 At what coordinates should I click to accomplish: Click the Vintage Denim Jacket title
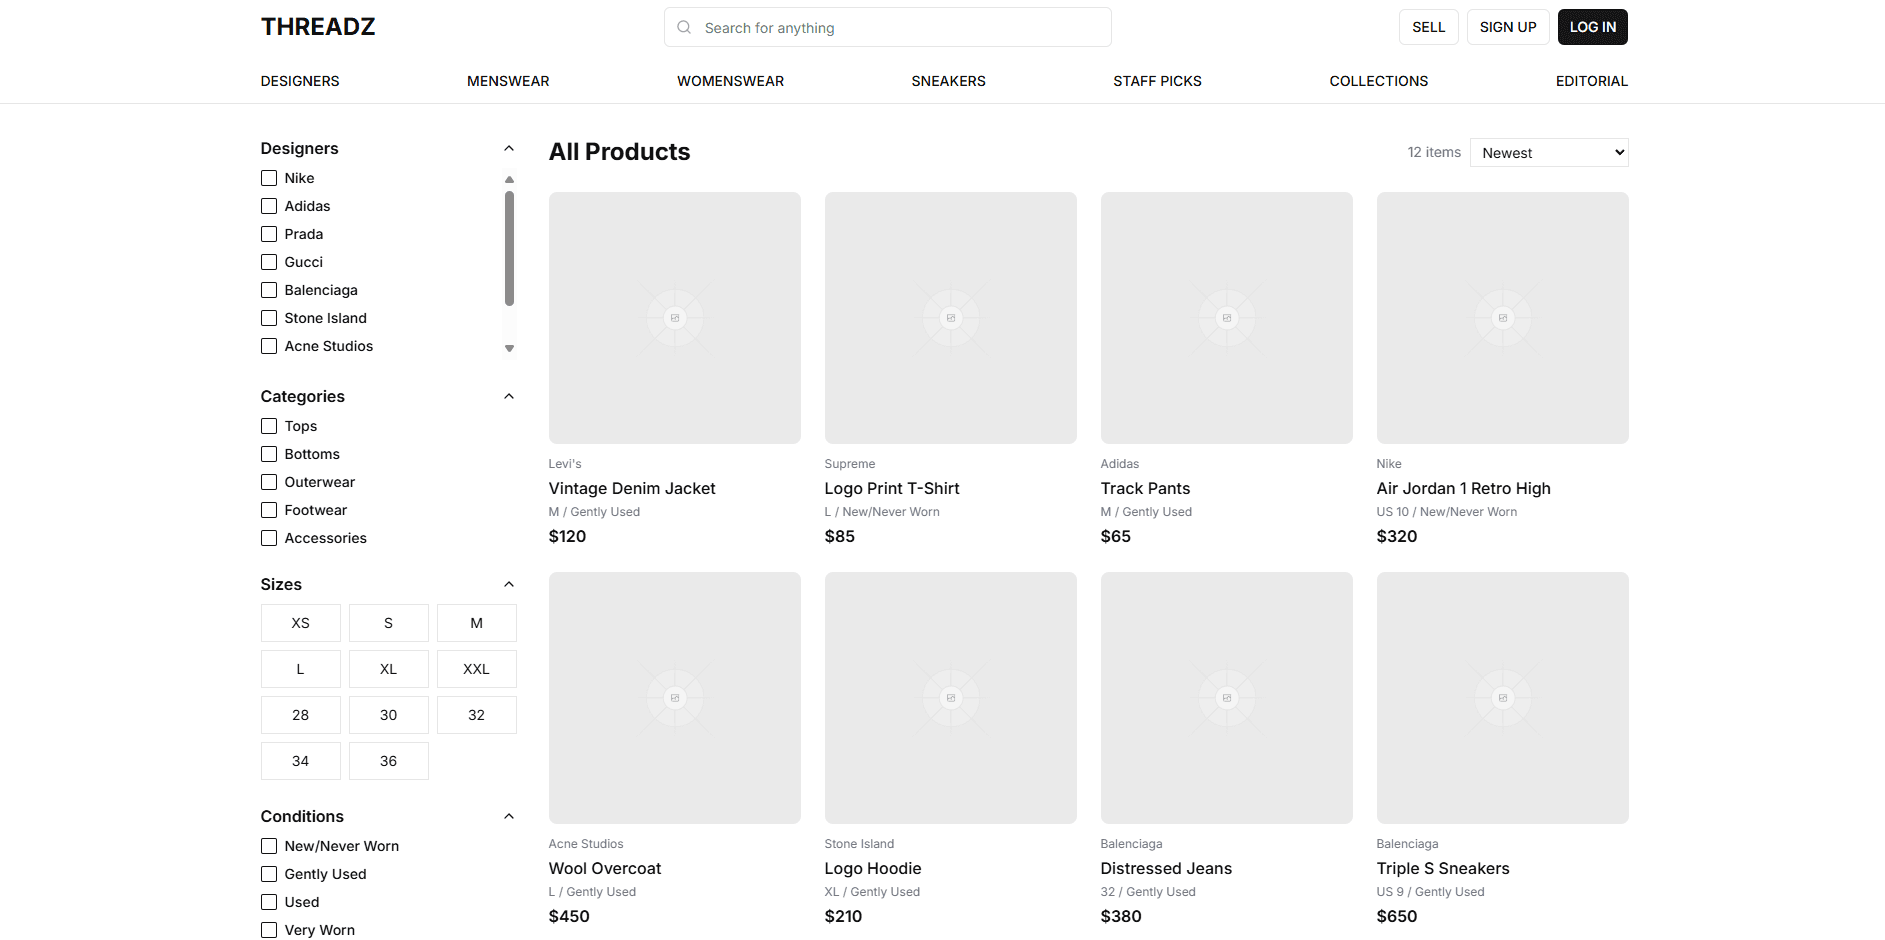pos(632,488)
